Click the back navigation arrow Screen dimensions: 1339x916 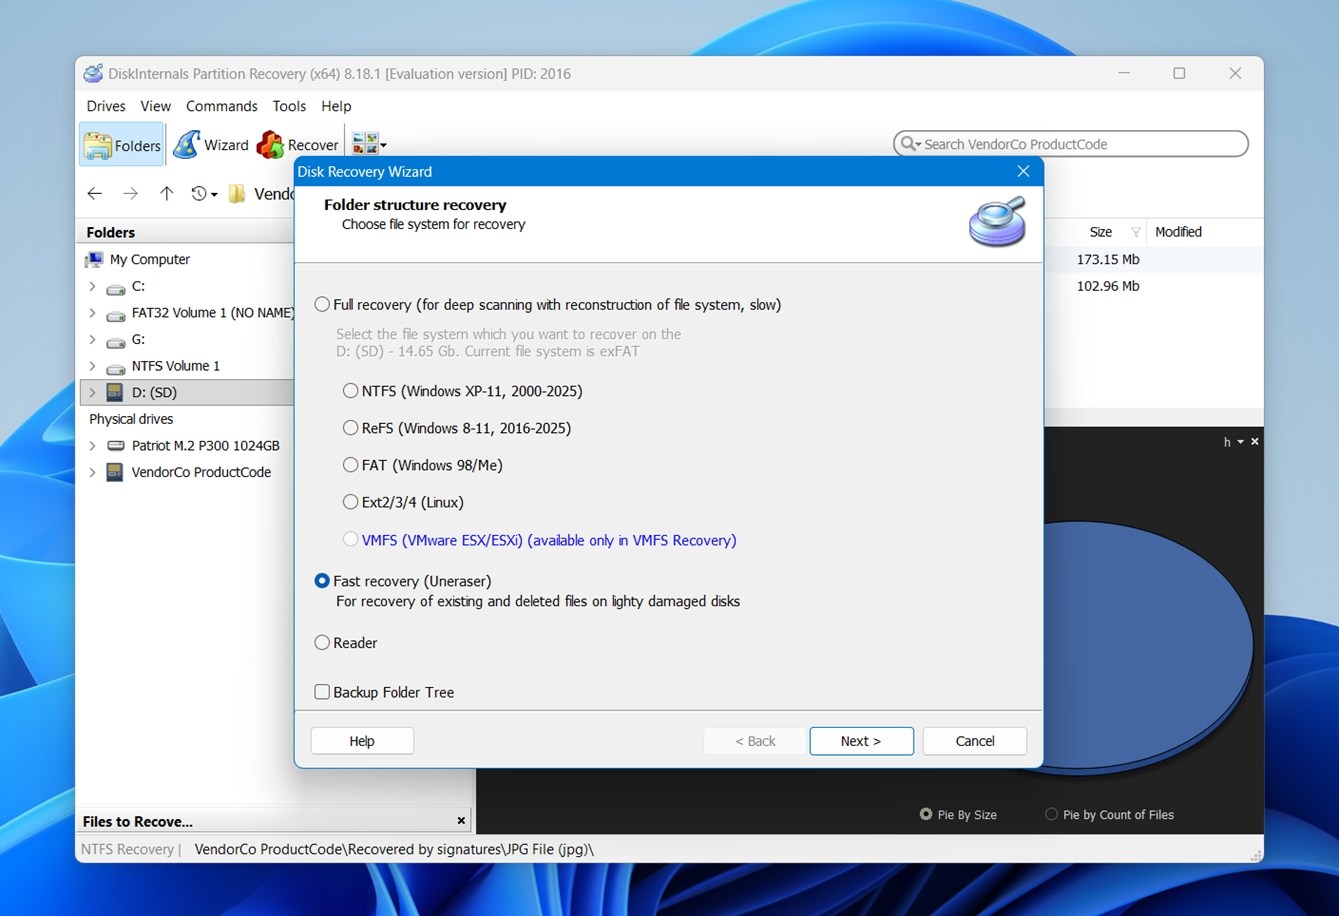click(x=95, y=194)
